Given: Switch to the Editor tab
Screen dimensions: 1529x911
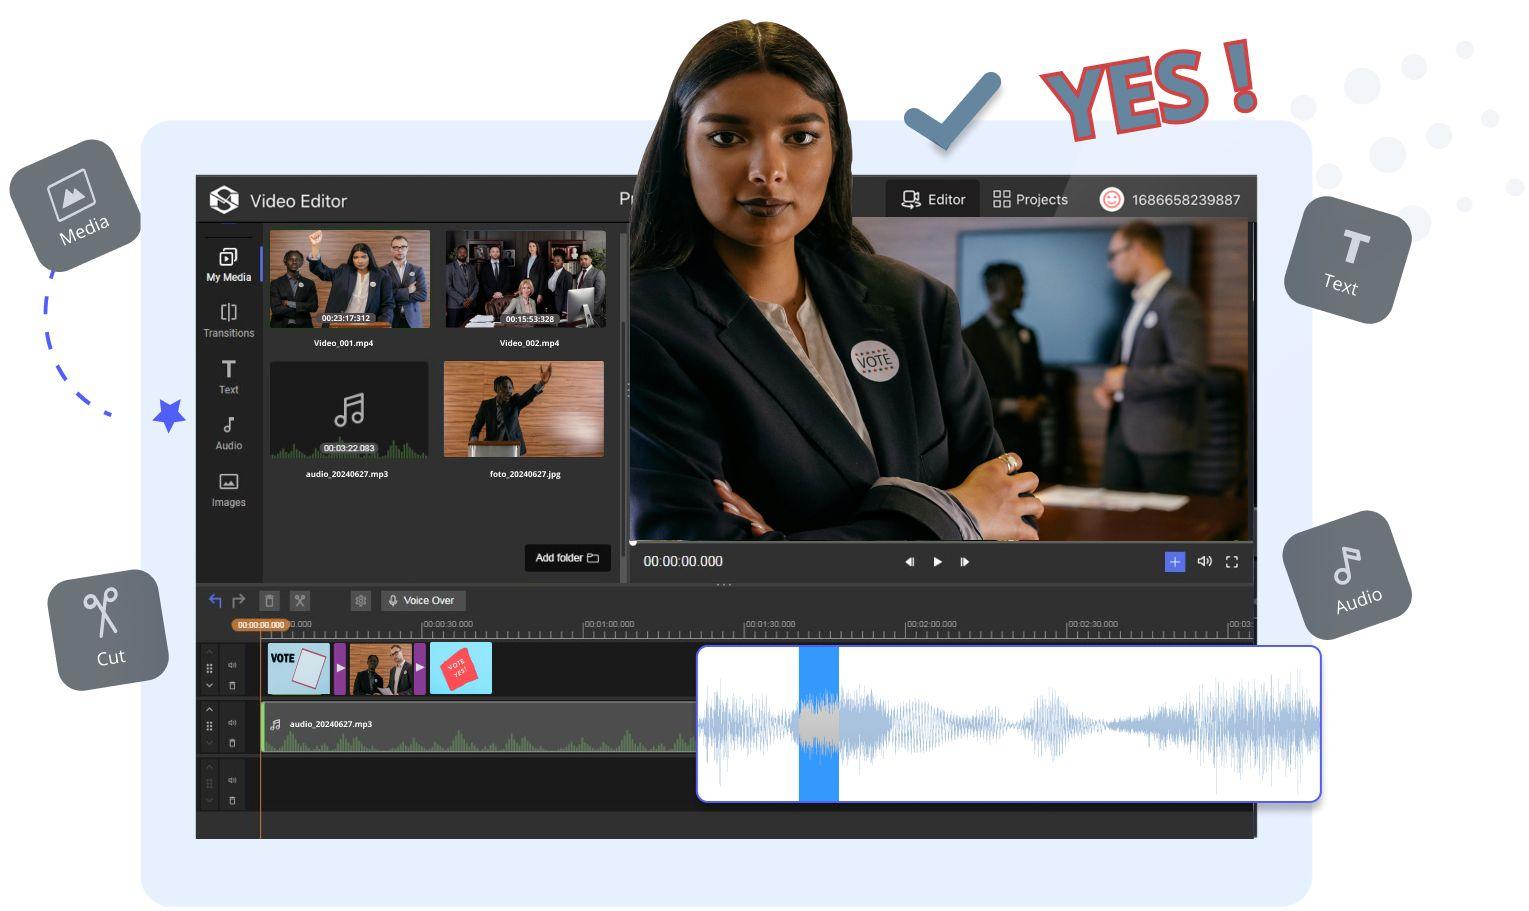Looking at the screenshot, I should (932, 199).
